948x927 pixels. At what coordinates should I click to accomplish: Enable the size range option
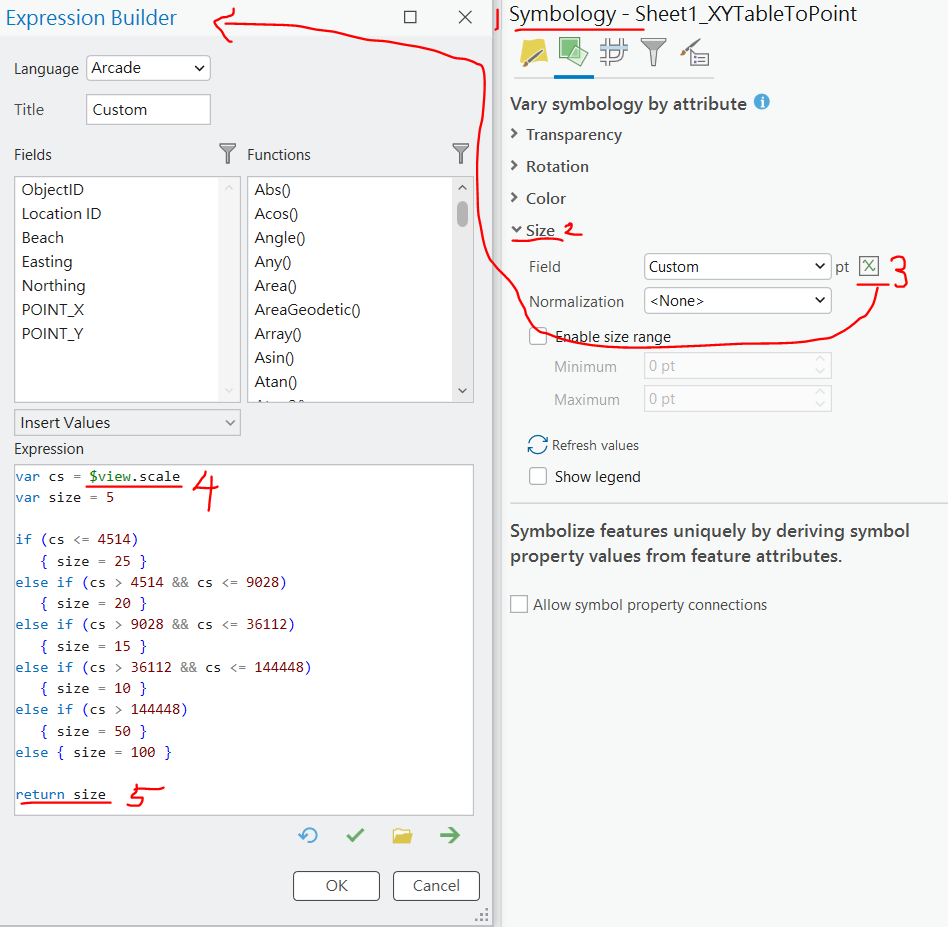[x=538, y=337]
